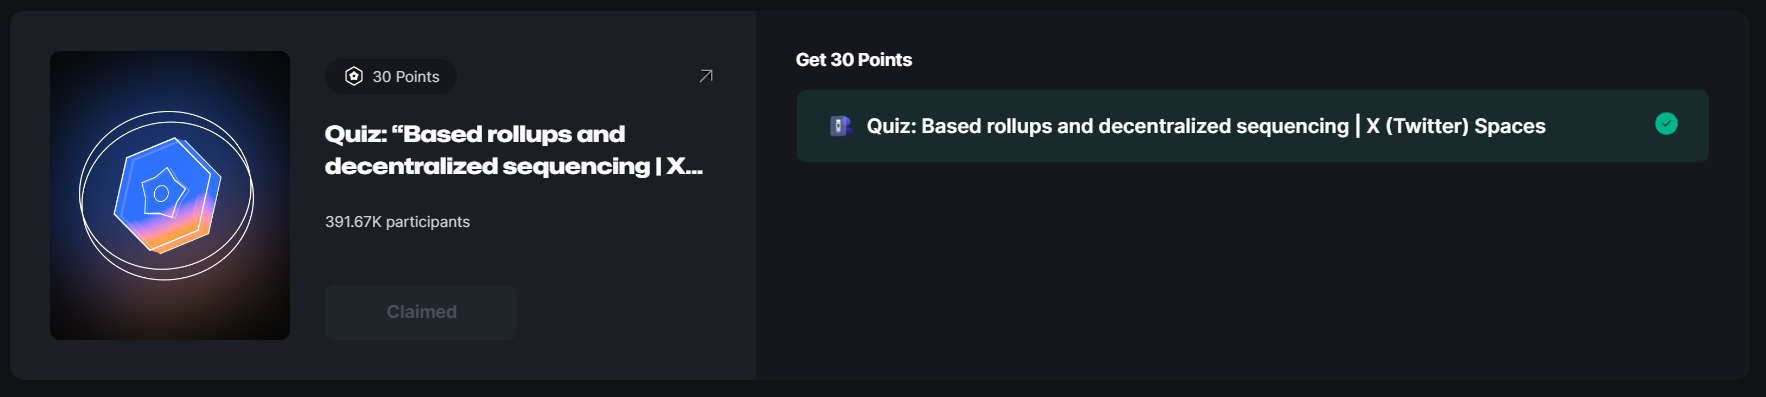
Task: Select the 30 Points badge pill
Action: point(391,76)
